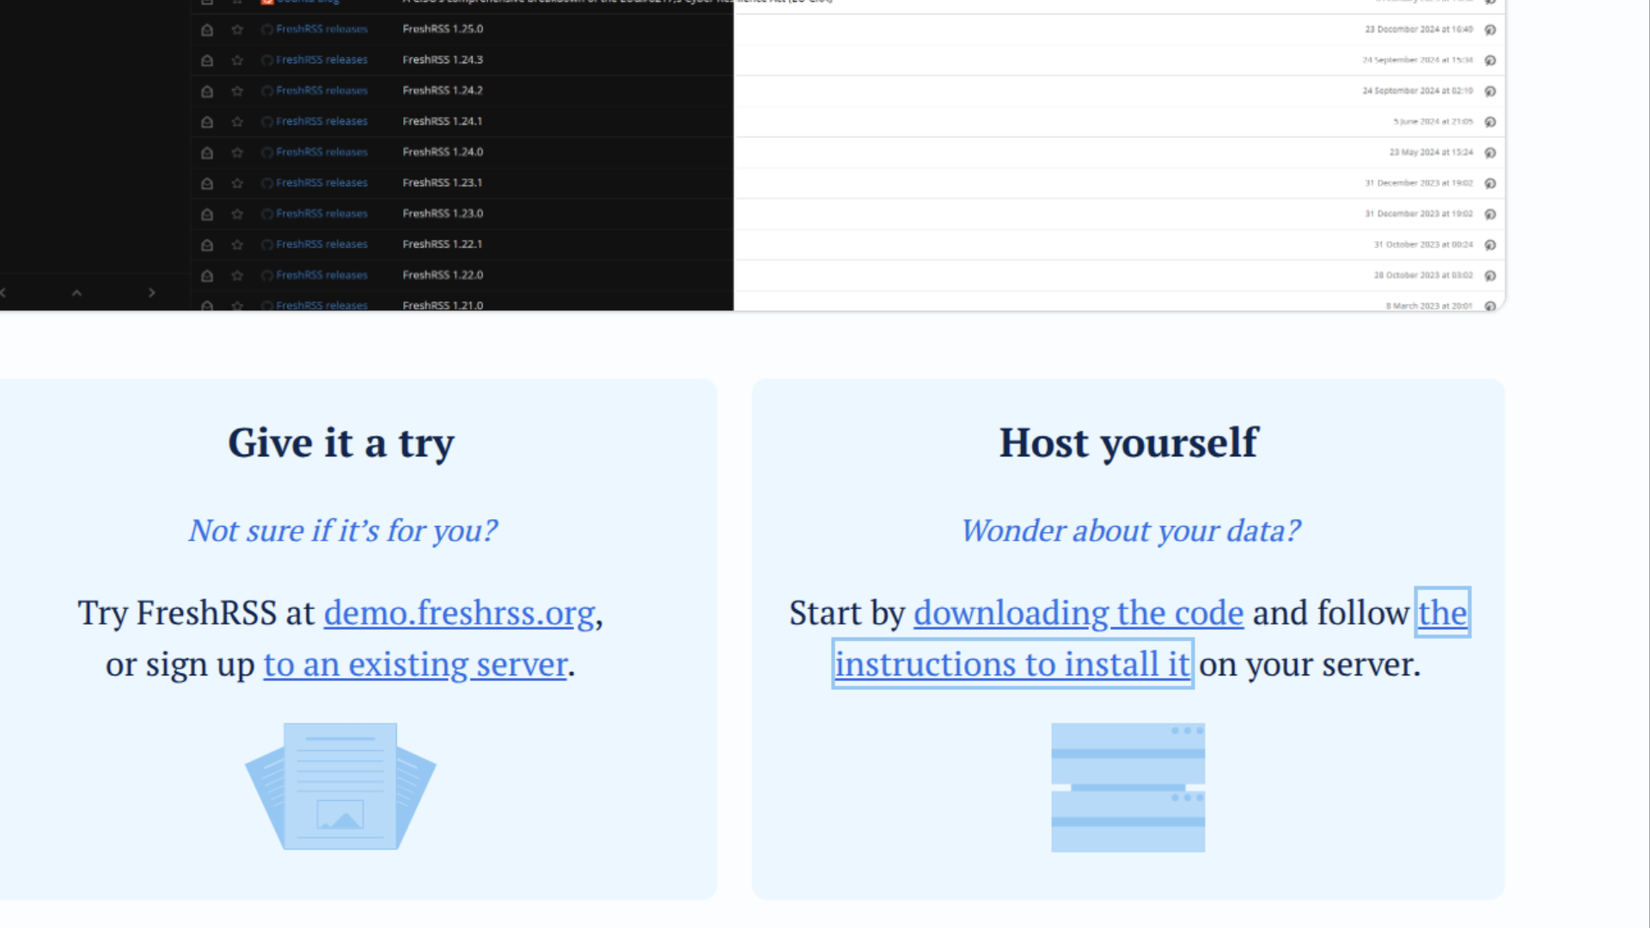Click the newspaper illustration under Give it a try
The image size is (1650, 928).
click(x=341, y=787)
